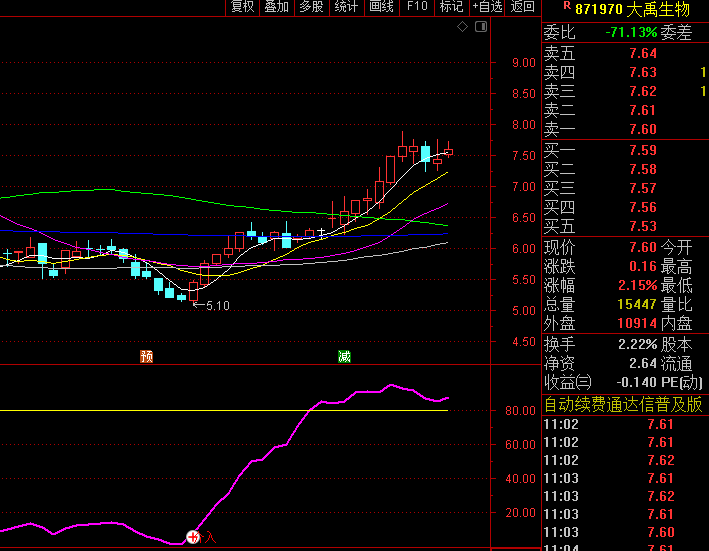Click the PE(动) label
This screenshot has height=551, width=709.
[682, 382]
